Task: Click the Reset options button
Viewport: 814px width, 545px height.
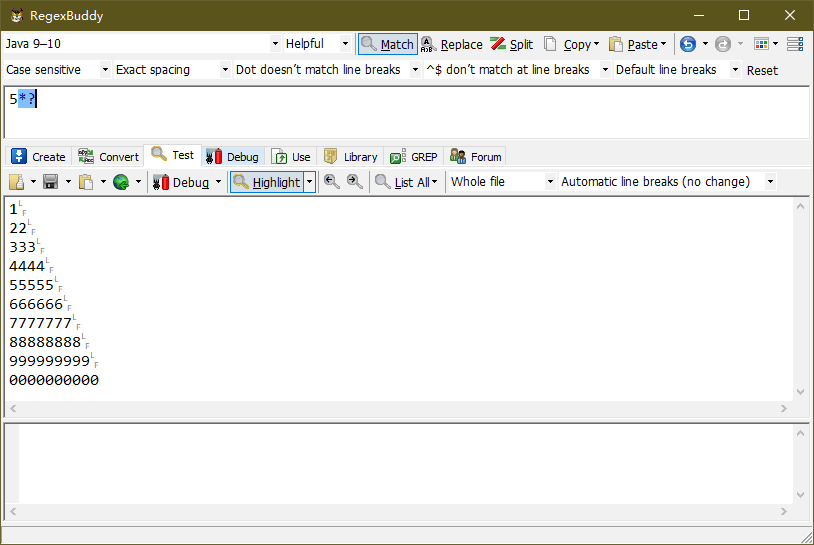Action: (762, 71)
